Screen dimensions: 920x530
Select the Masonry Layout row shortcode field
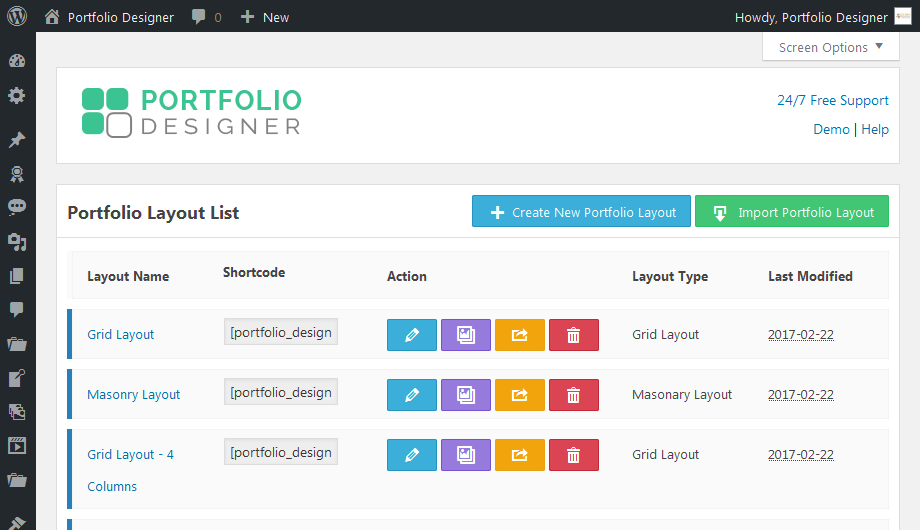pos(280,392)
